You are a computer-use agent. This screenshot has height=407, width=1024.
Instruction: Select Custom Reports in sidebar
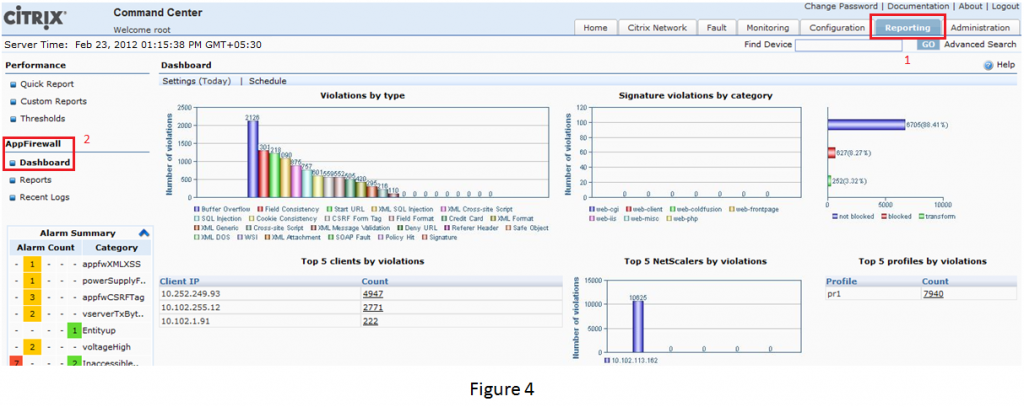(53, 101)
